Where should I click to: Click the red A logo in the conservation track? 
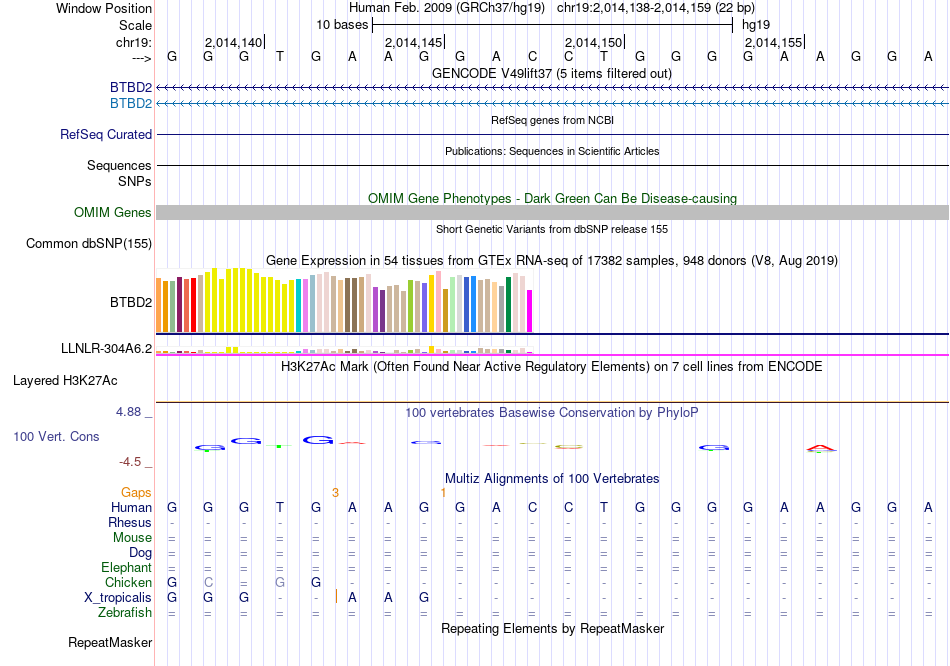coord(820,449)
